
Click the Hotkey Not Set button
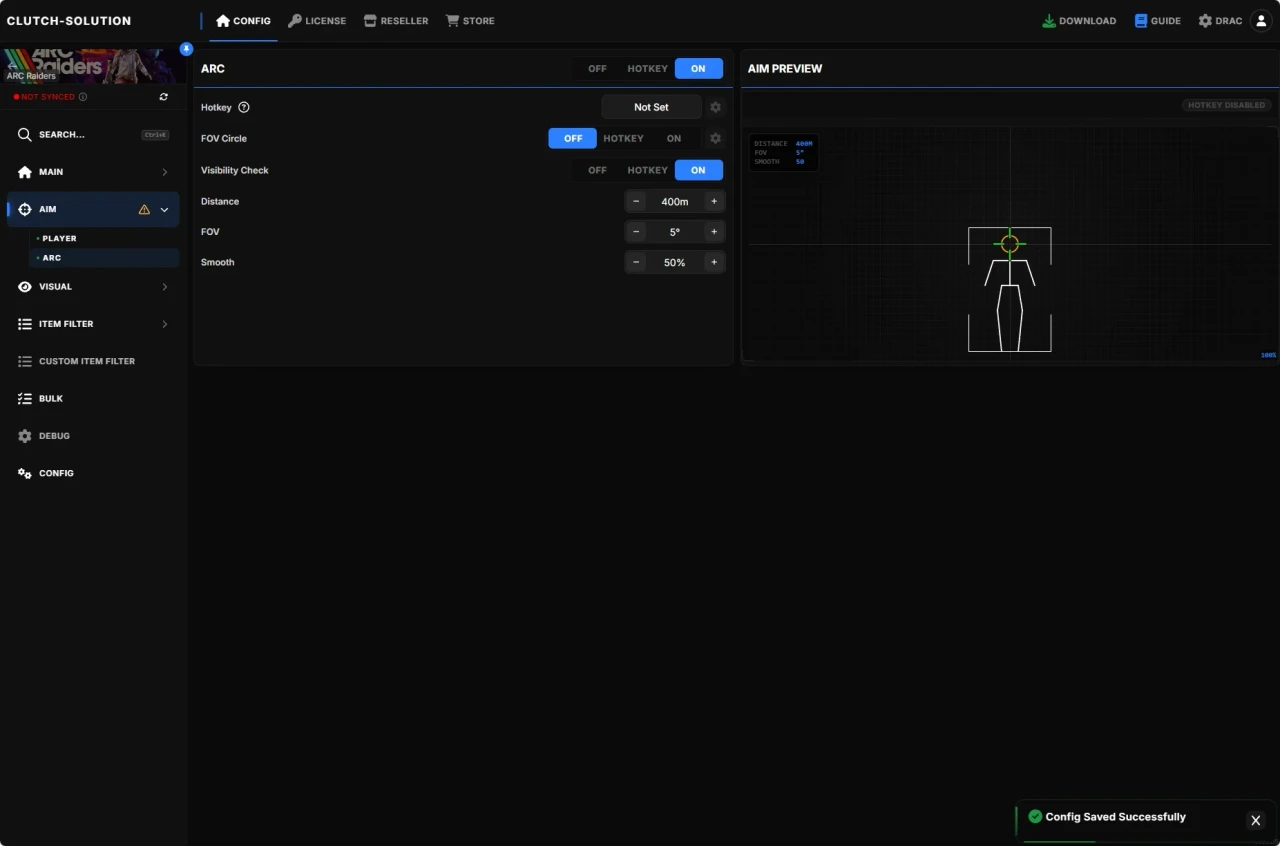tap(651, 107)
